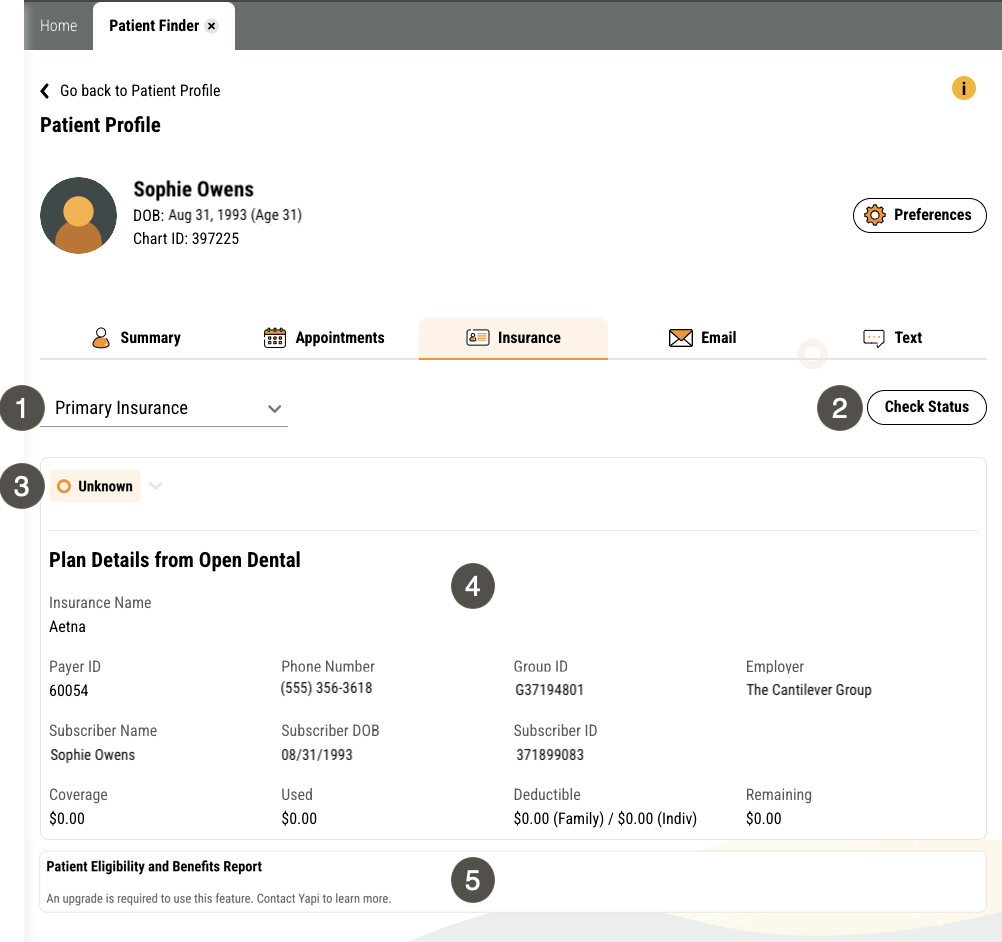Click the patient name Sophie Owens heading
The height and width of the screenshot is (942, 1002).
click(194, 189)
